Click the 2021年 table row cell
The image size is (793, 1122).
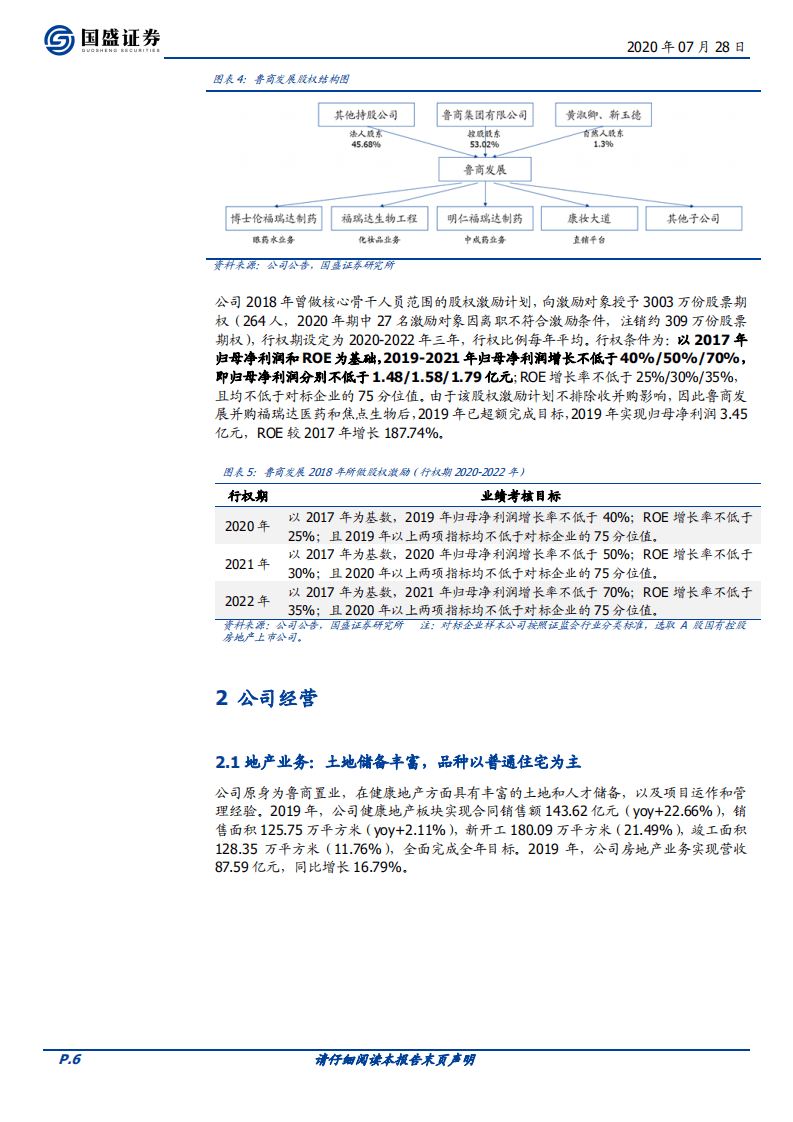[247, 564]
